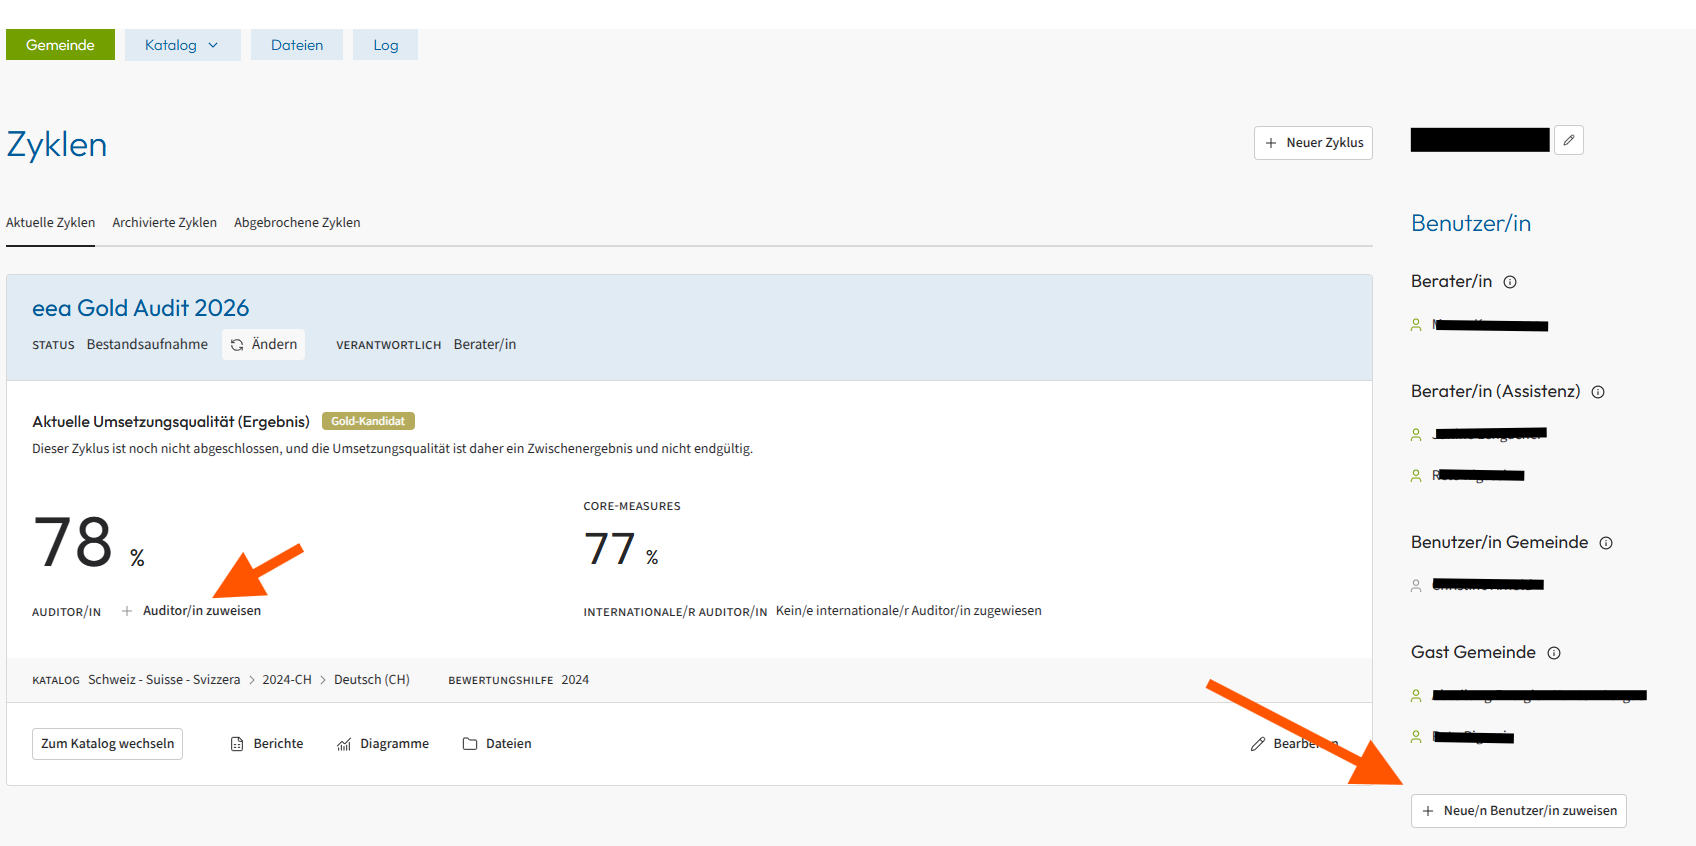The height and width of the screenshot is (846, 1696).
Task: Change status with the Ändern button
Action: [x=264, y=344]
